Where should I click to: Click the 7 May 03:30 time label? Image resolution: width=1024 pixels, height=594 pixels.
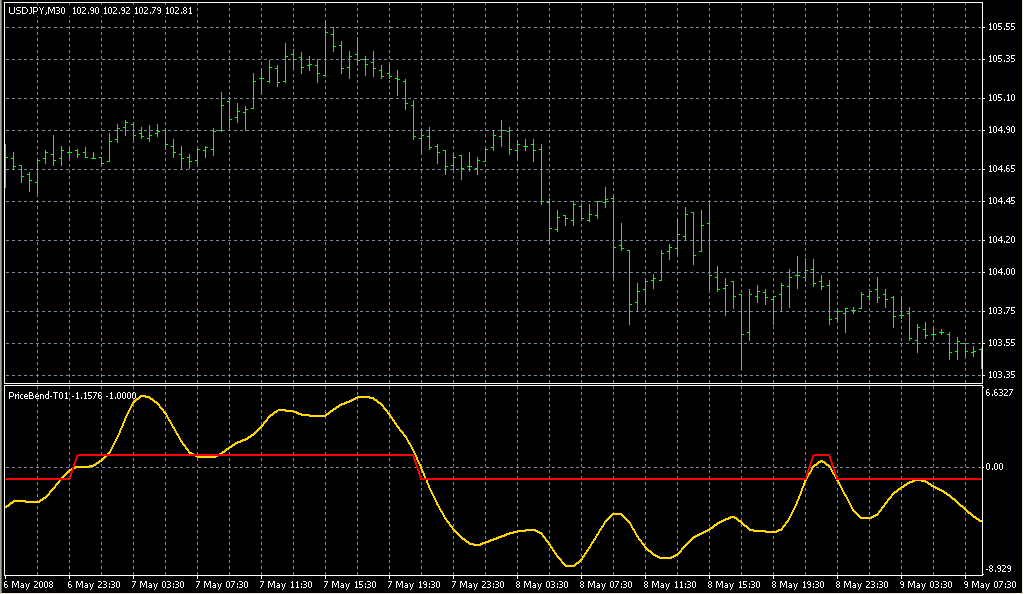click(x=155, y=584)
